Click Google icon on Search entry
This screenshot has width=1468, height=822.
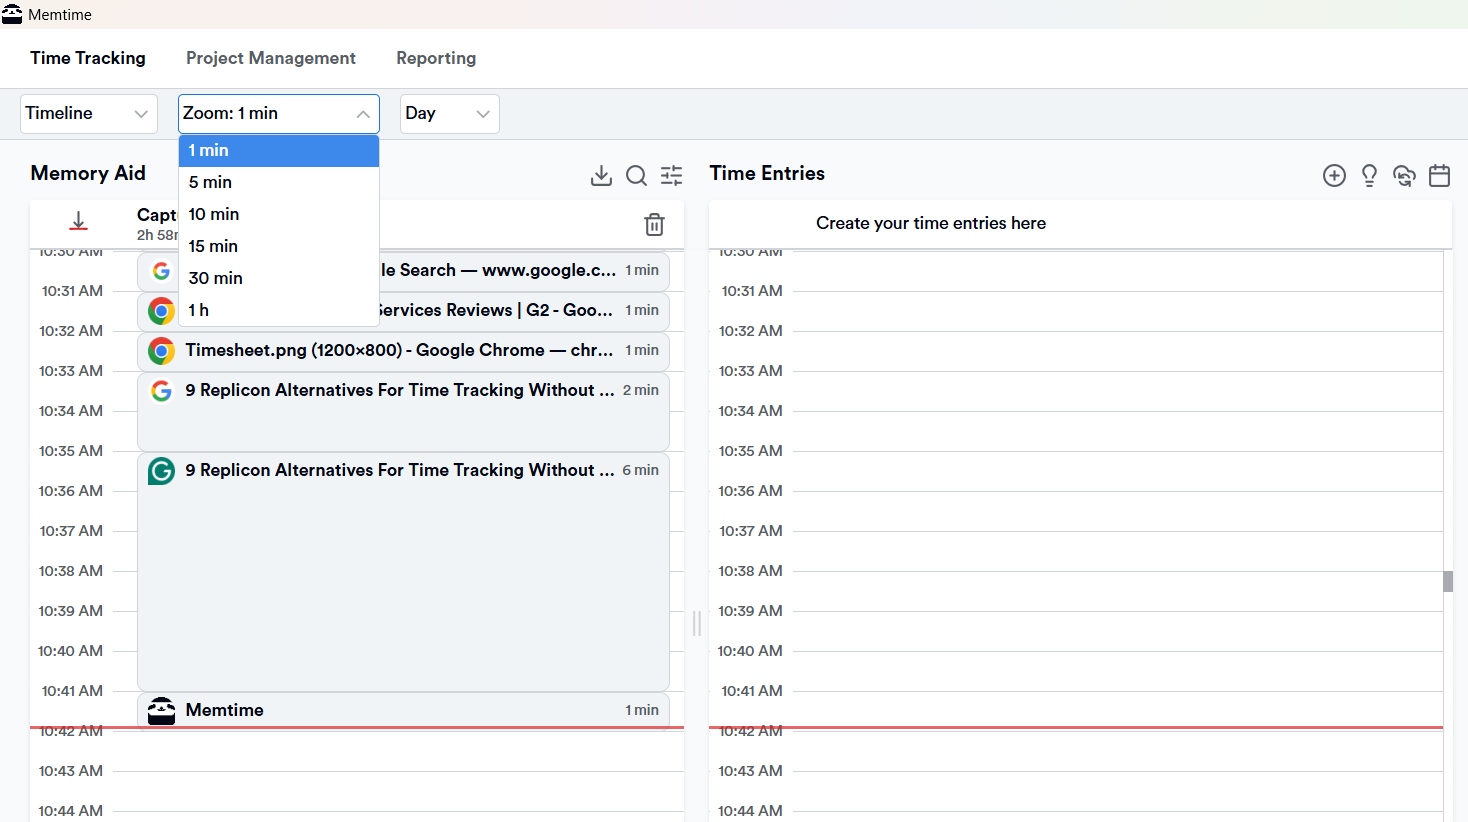point(161,270)
